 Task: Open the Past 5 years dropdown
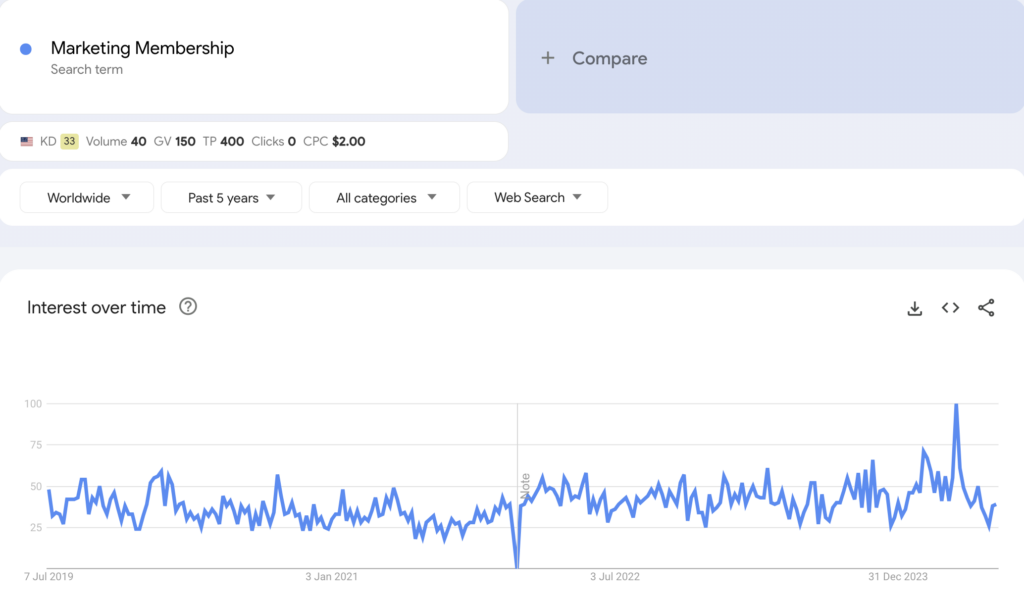tap(231, 198)
